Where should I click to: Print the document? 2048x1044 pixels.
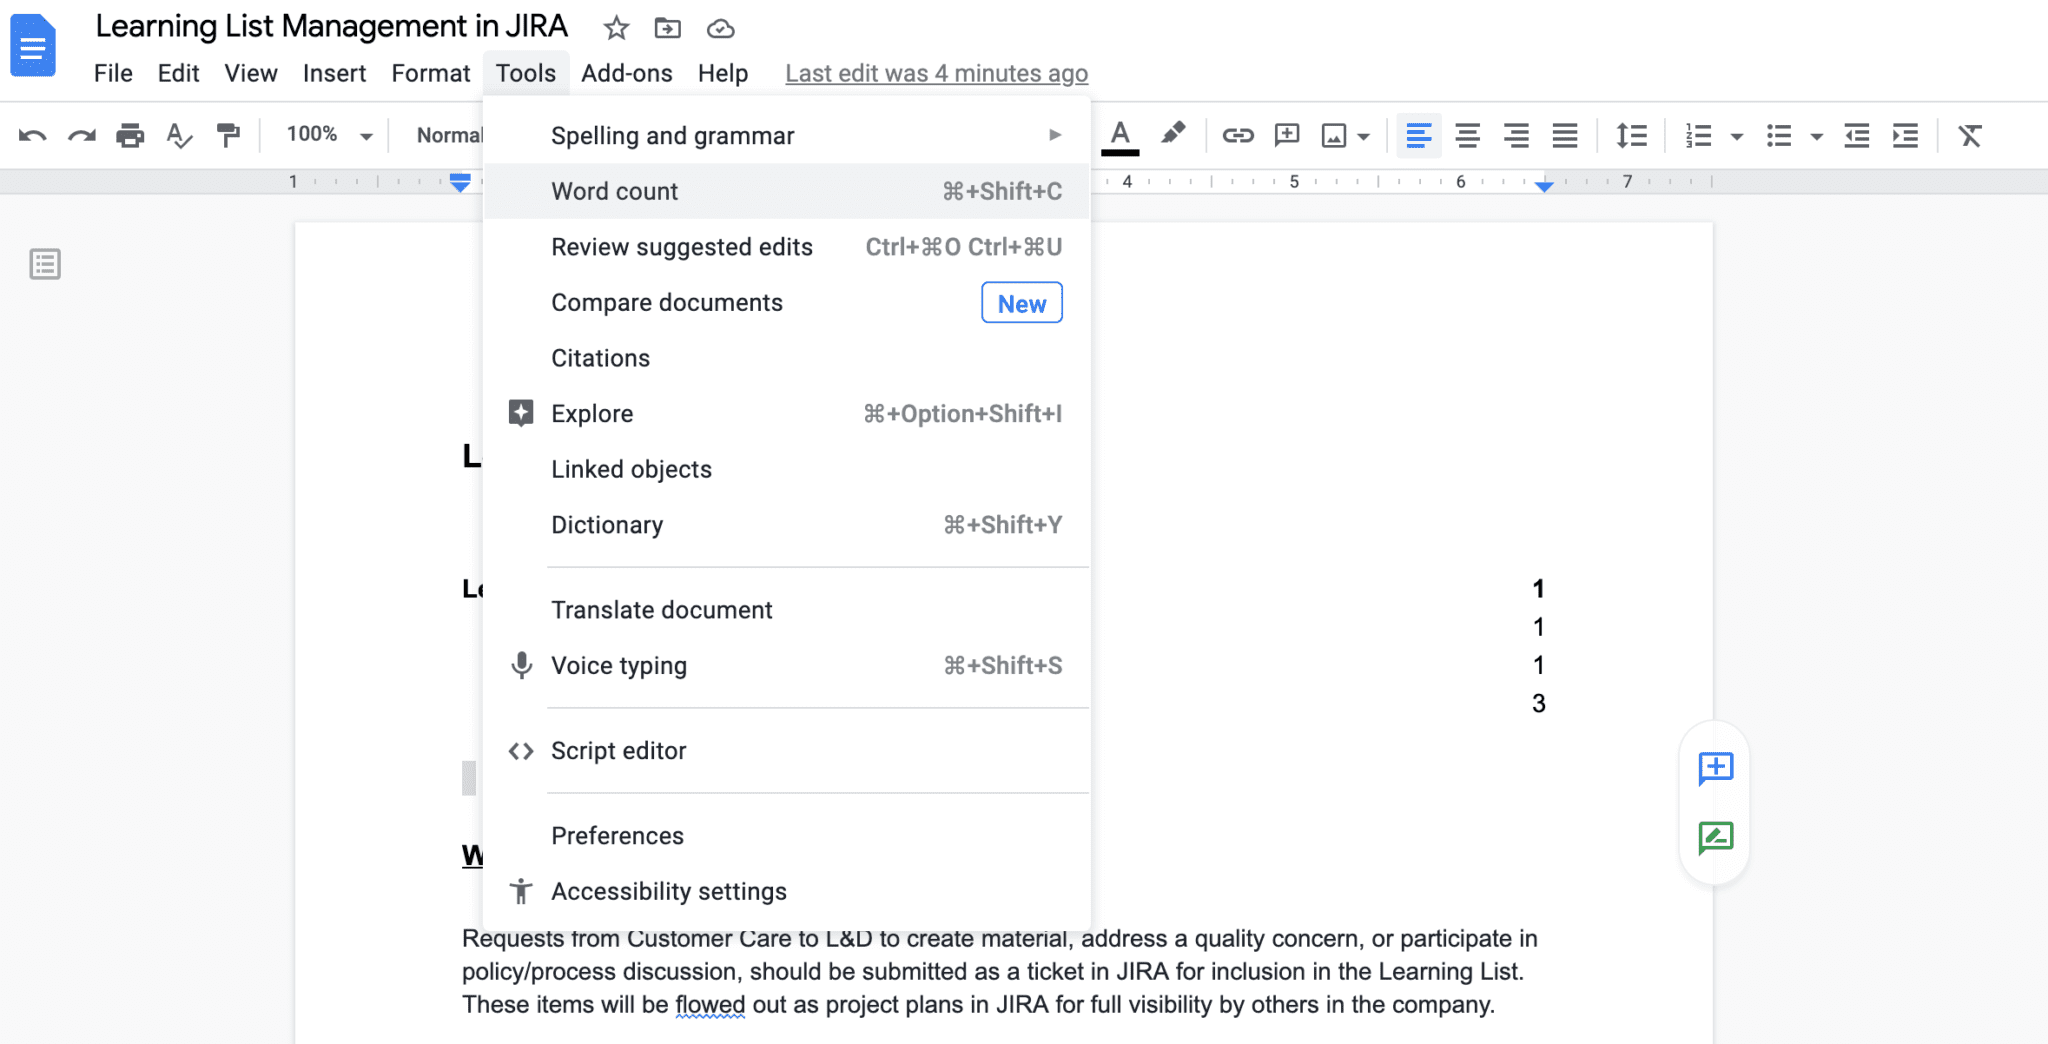[x=130, y=135]
